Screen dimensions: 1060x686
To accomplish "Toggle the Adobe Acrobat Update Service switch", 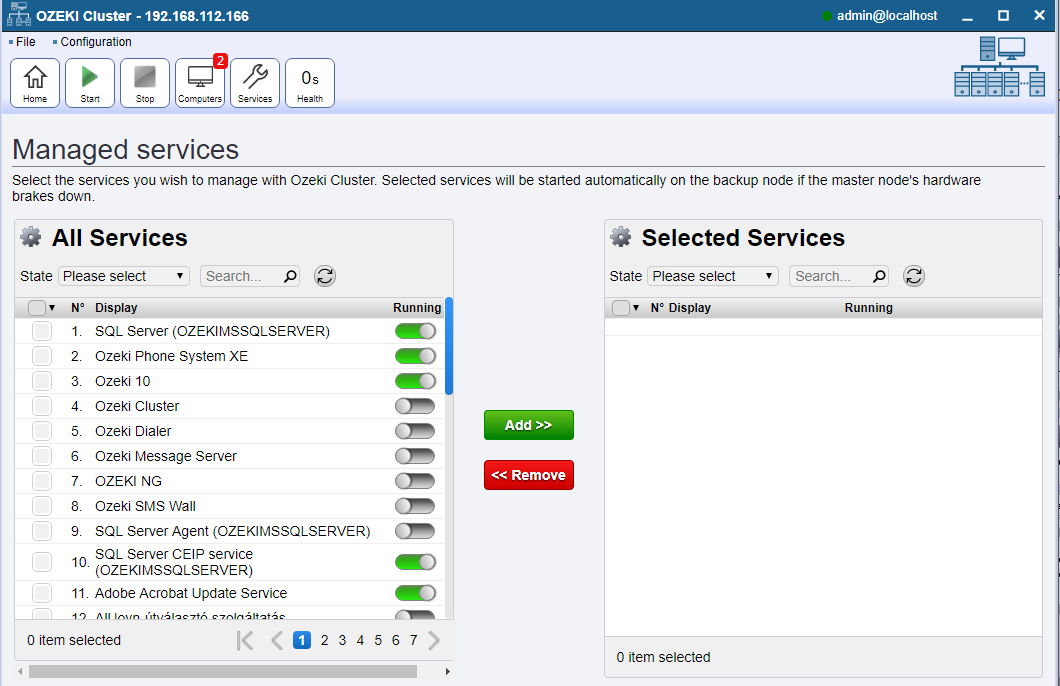I will point(415,593).
